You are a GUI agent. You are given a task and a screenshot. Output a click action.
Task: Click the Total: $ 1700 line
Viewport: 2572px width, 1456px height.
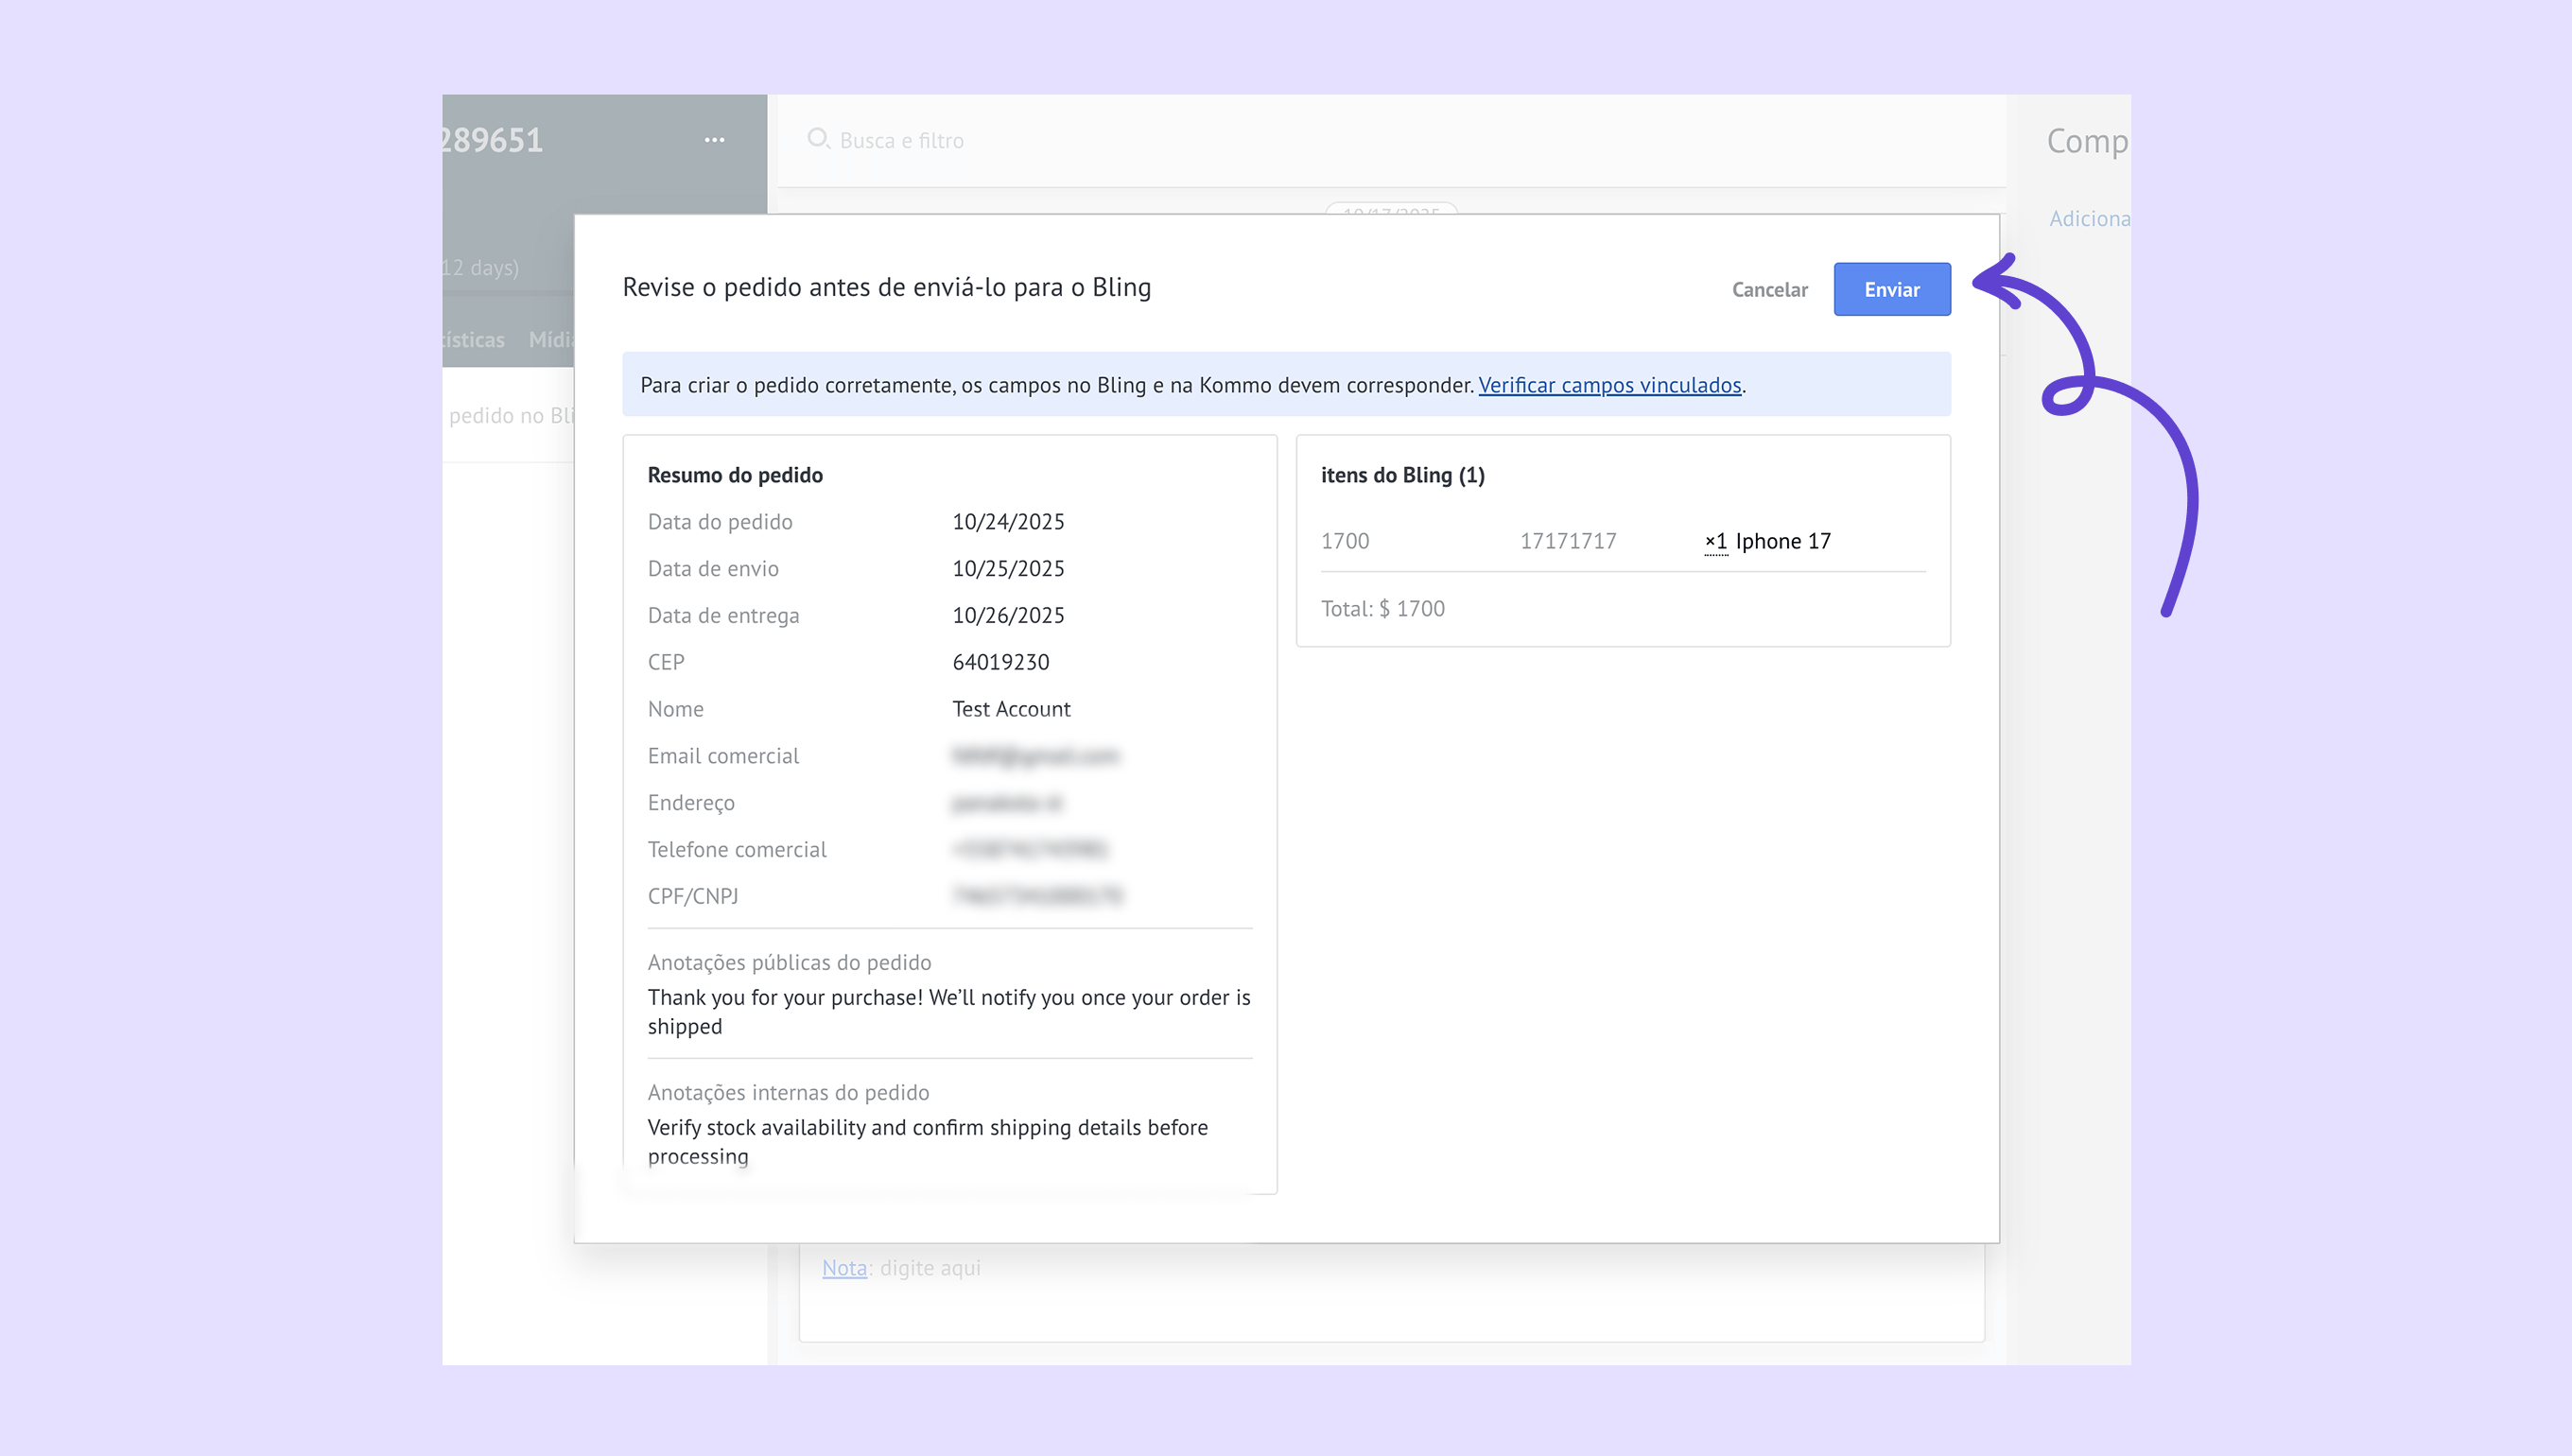pos(1382,609)
